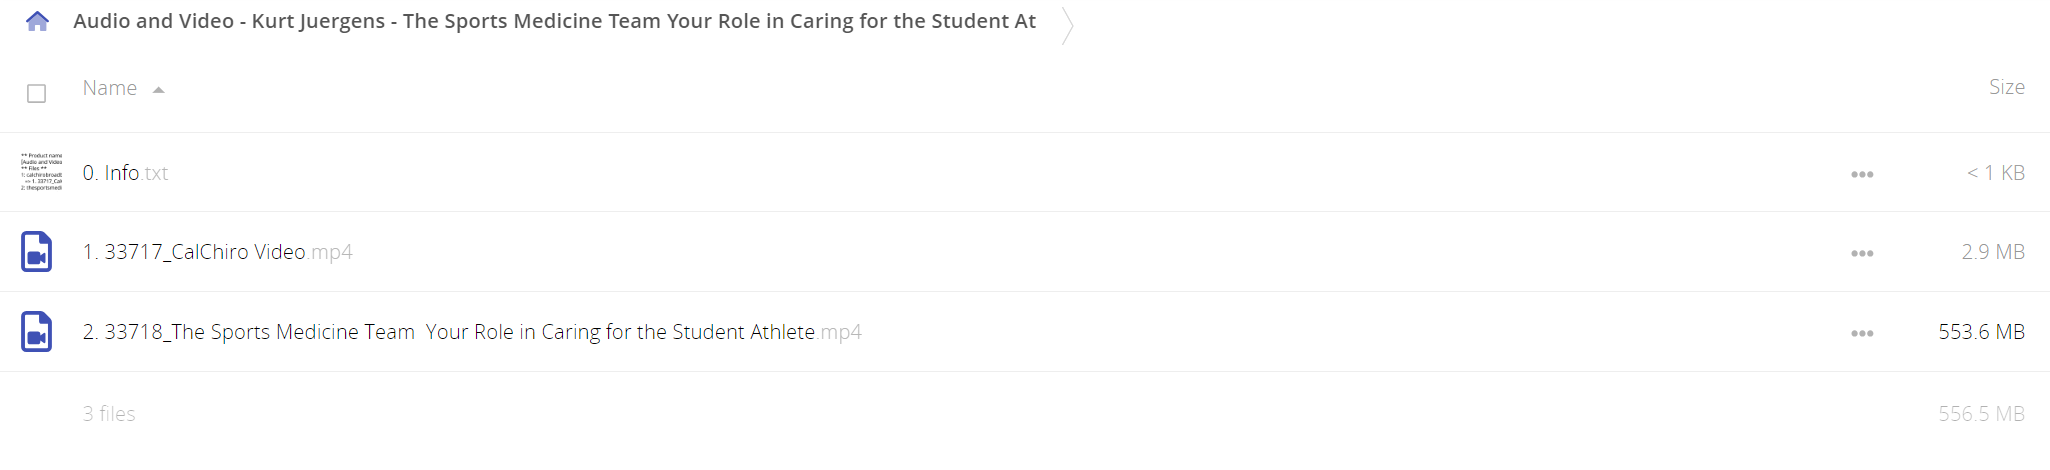Open more options for Sports Medicine Team.mp4
The width and height of the screenshot is (2050, 470).
(1862, 333)
